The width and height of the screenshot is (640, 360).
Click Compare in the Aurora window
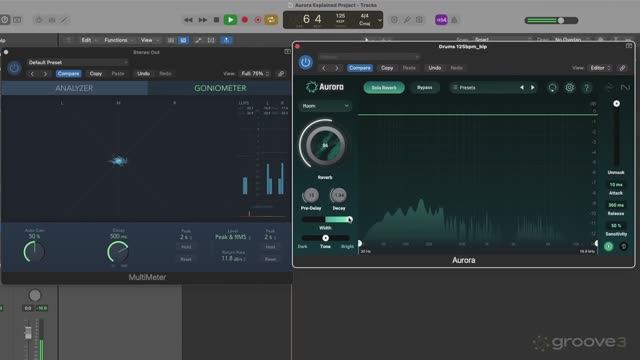[360, 68]
